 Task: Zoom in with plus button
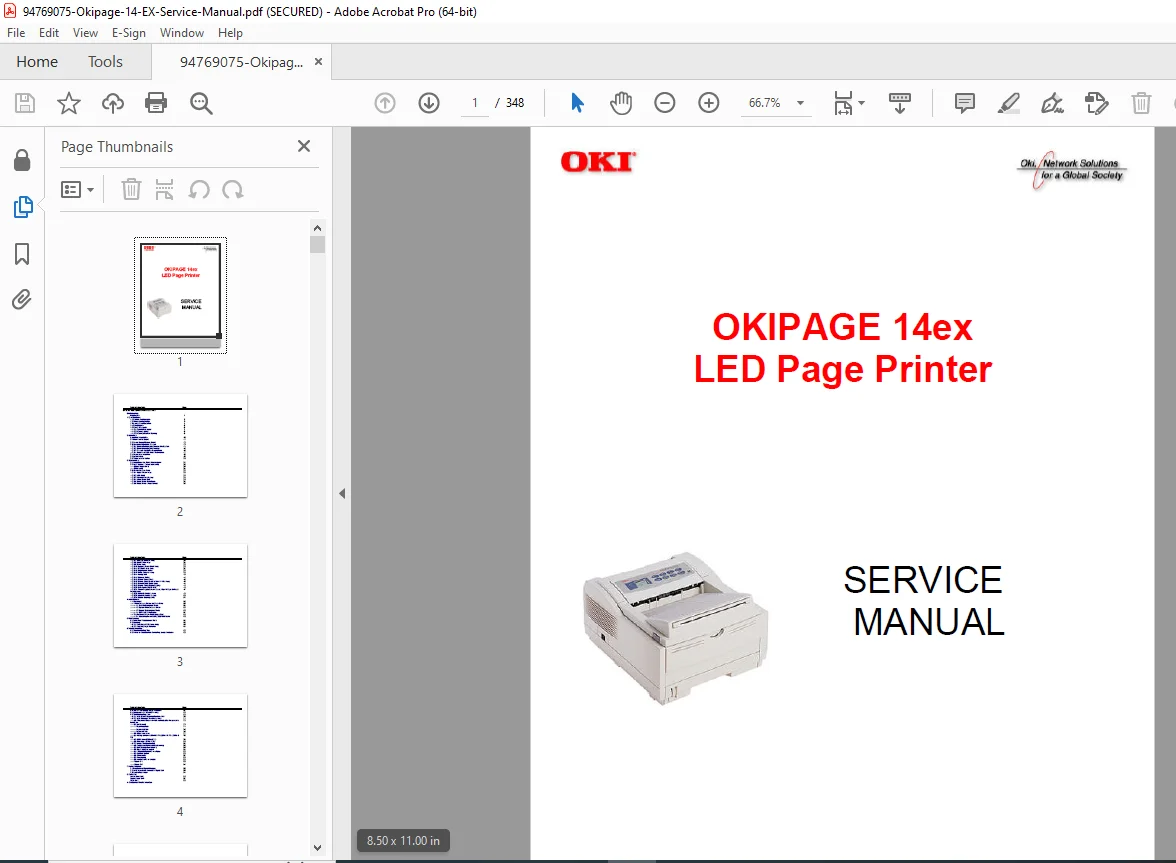tap(709, 103)
